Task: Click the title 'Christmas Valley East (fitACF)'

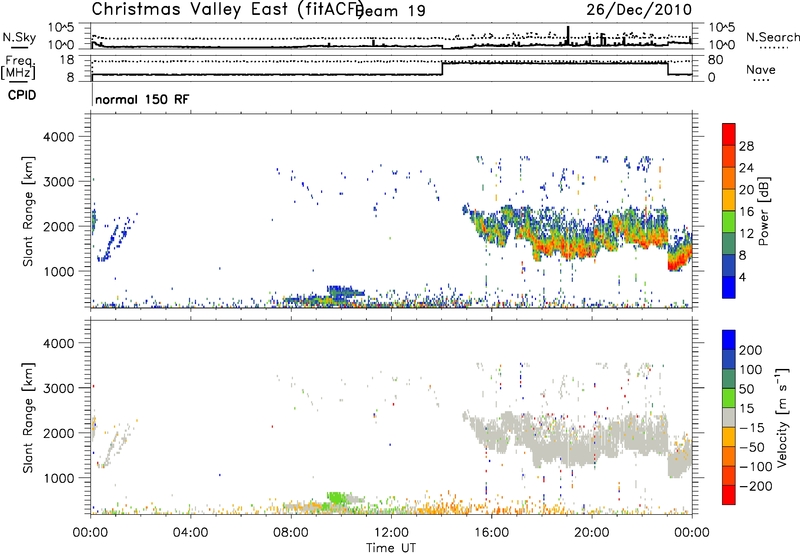Action: pos(228,9)
